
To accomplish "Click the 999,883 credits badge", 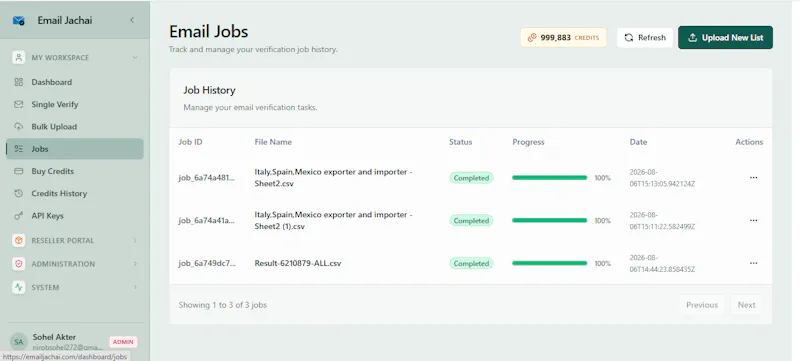I will pyautogui.click(x=563, y=38).
